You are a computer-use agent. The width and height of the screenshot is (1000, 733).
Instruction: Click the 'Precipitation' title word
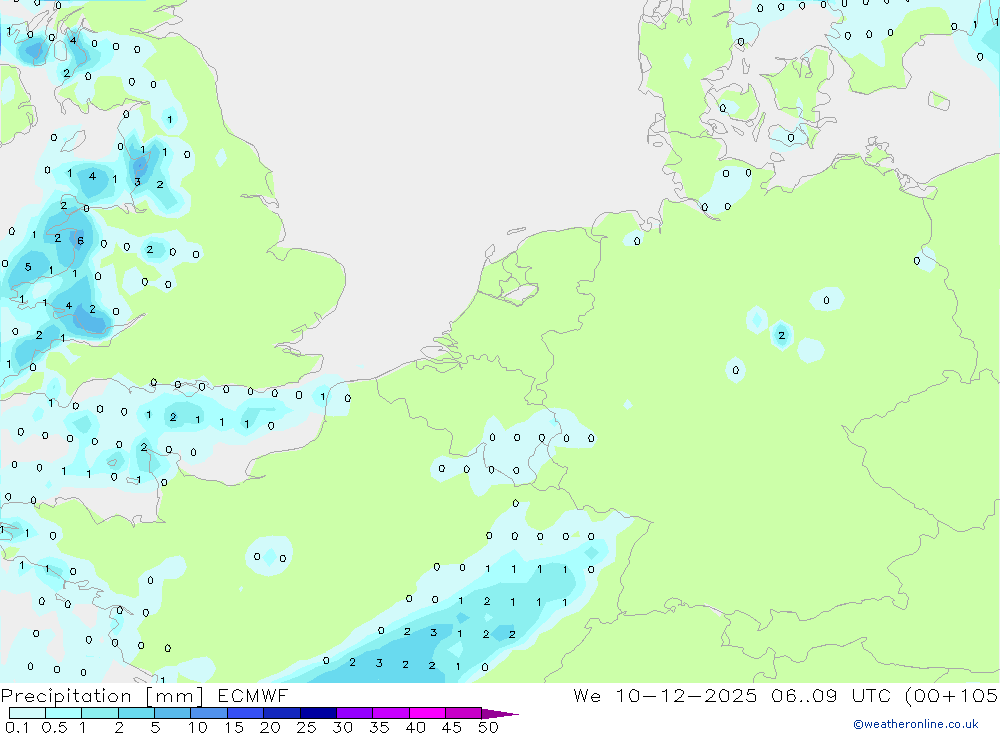[x=66, y=696]
